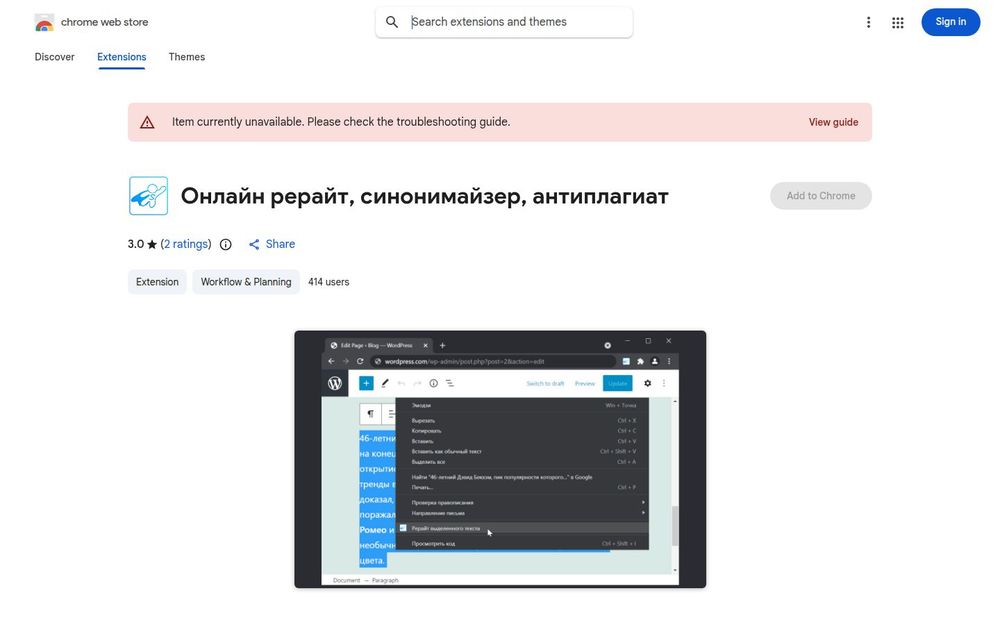Click the extension's superhero logo icon
1000x625 pixels.
click(149, 196)
